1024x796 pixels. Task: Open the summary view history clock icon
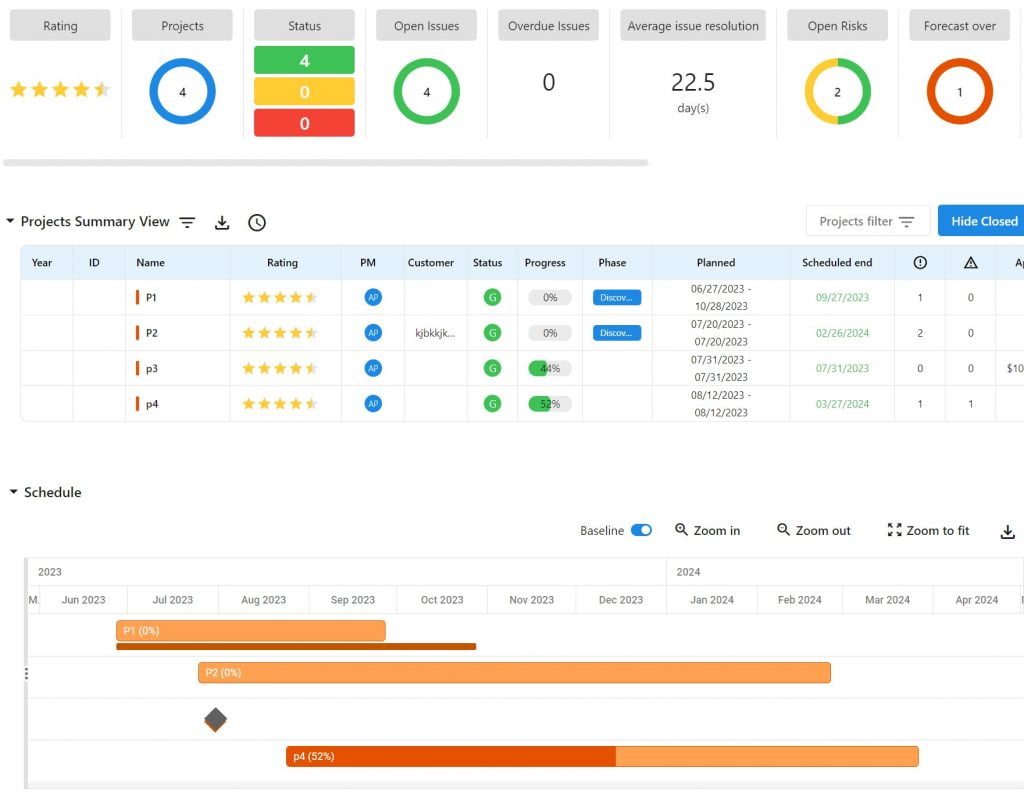(x=257, y=223)
